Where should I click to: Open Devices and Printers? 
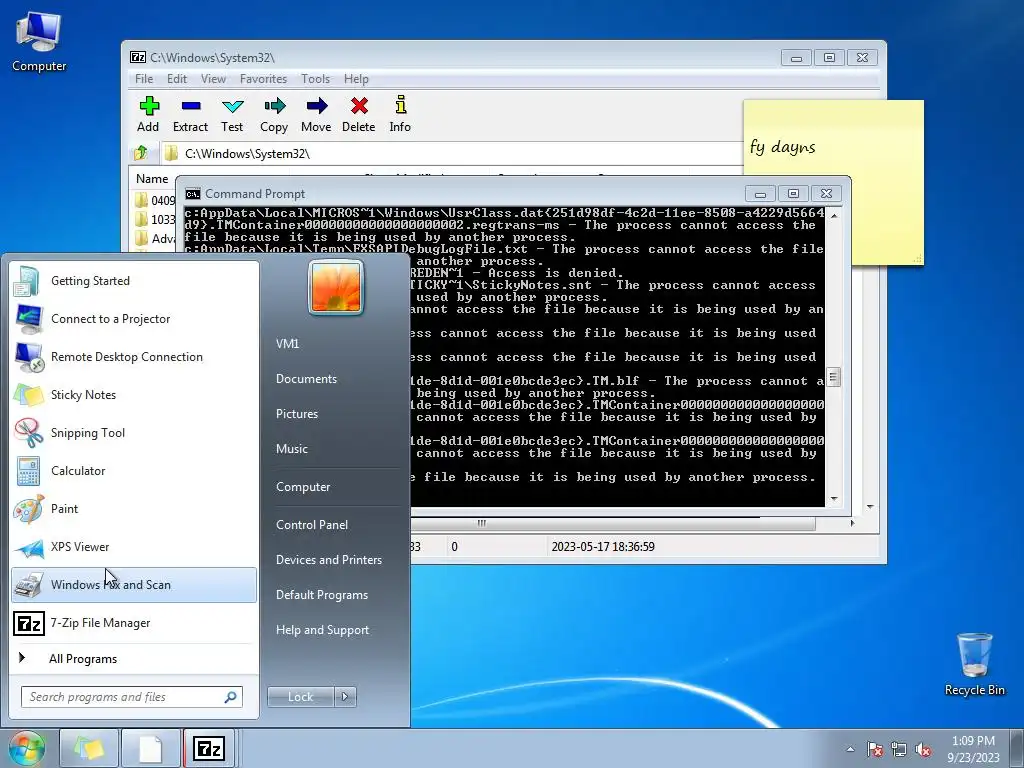click(x=329, y=560)
